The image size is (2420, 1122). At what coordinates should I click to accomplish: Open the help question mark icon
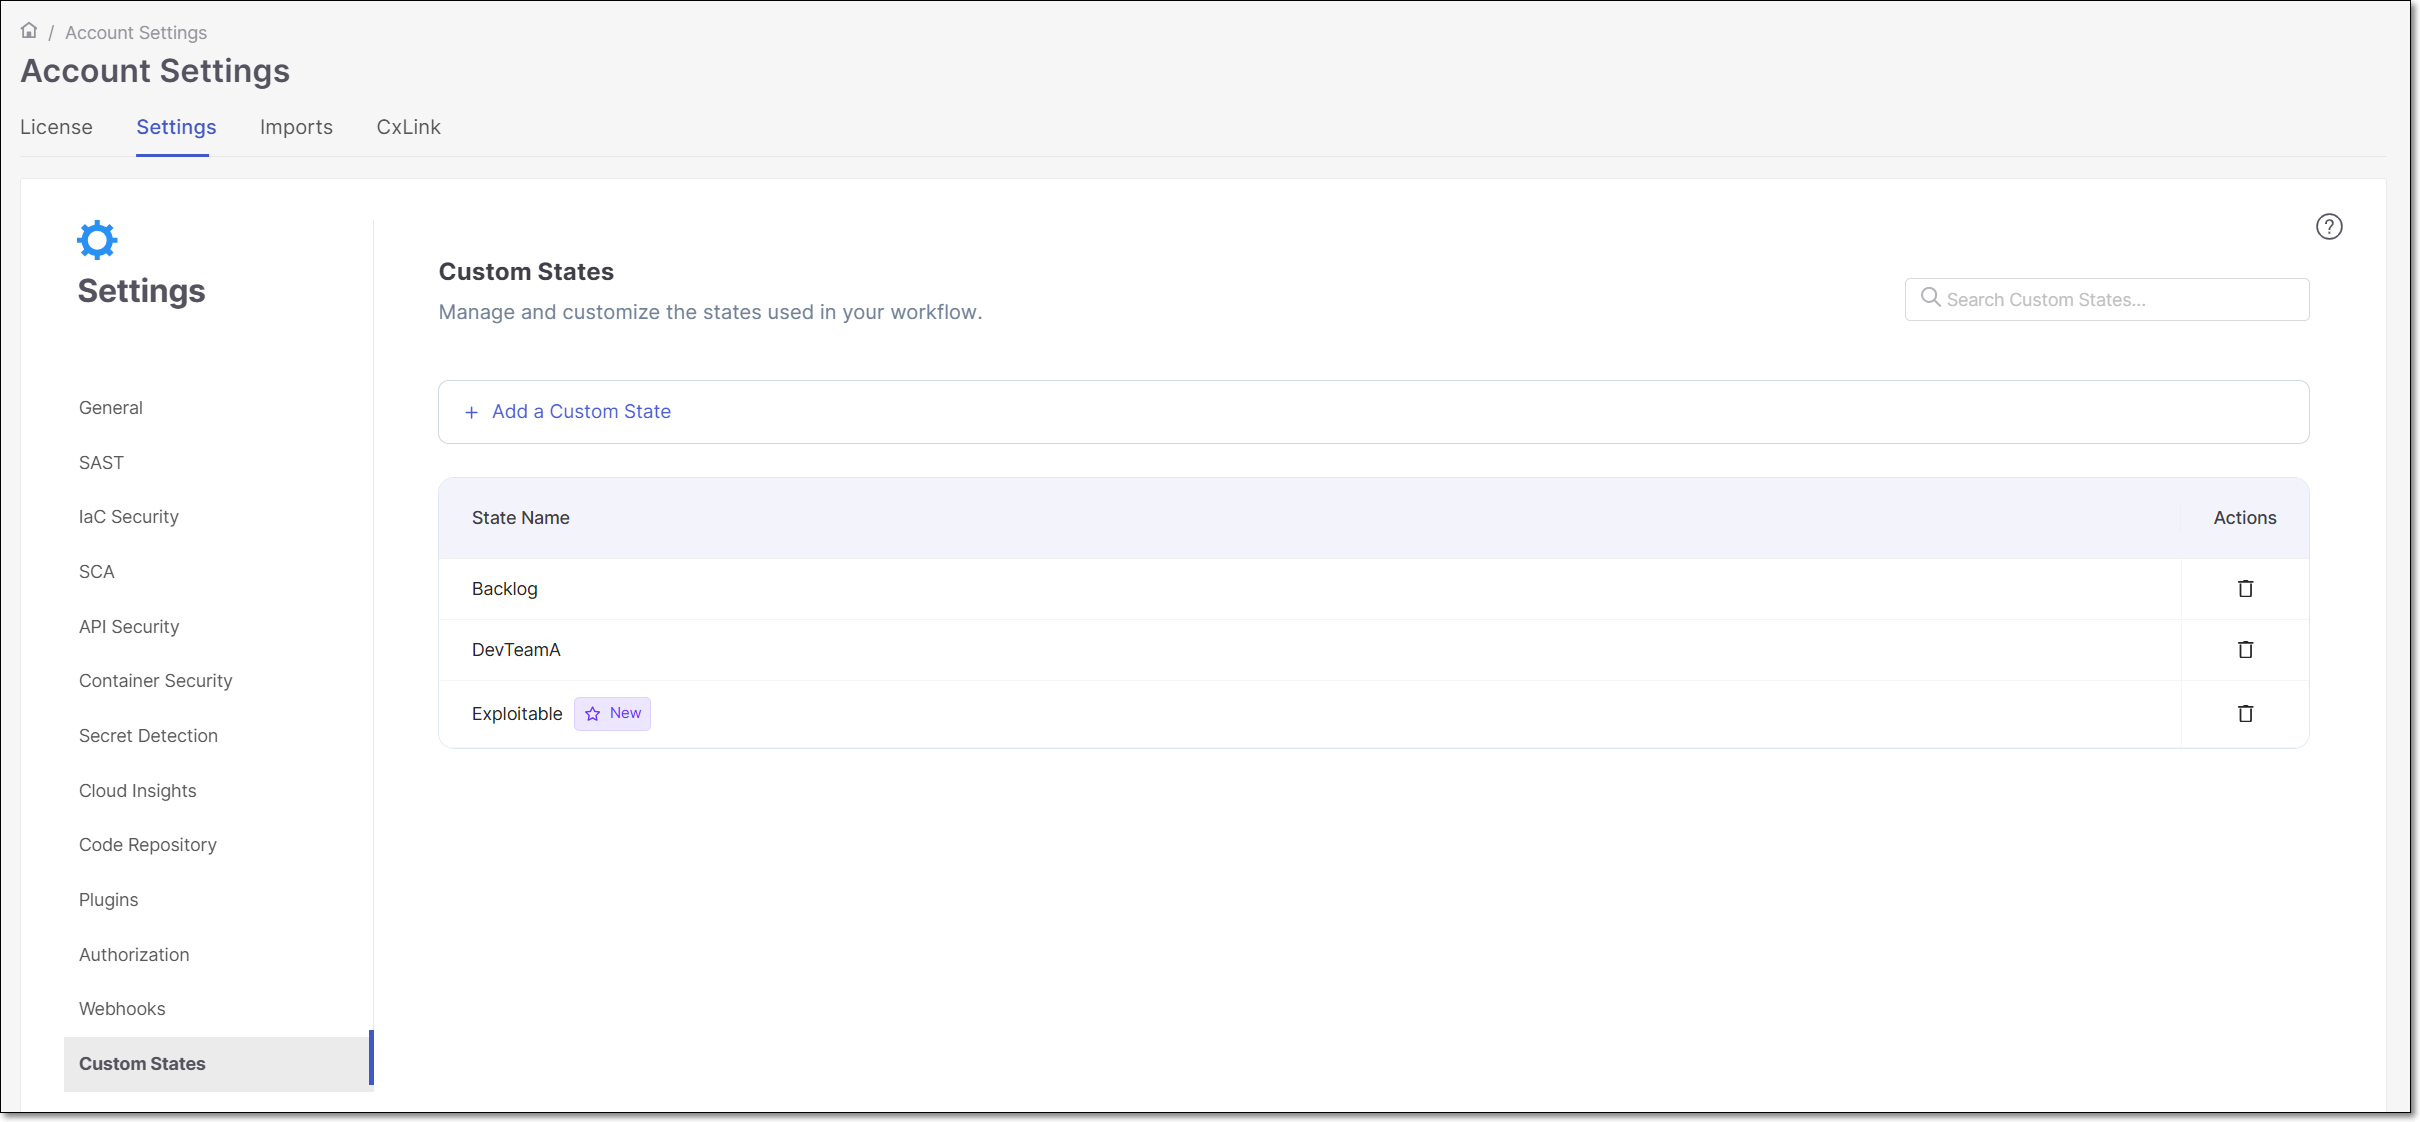[2330, 226]
